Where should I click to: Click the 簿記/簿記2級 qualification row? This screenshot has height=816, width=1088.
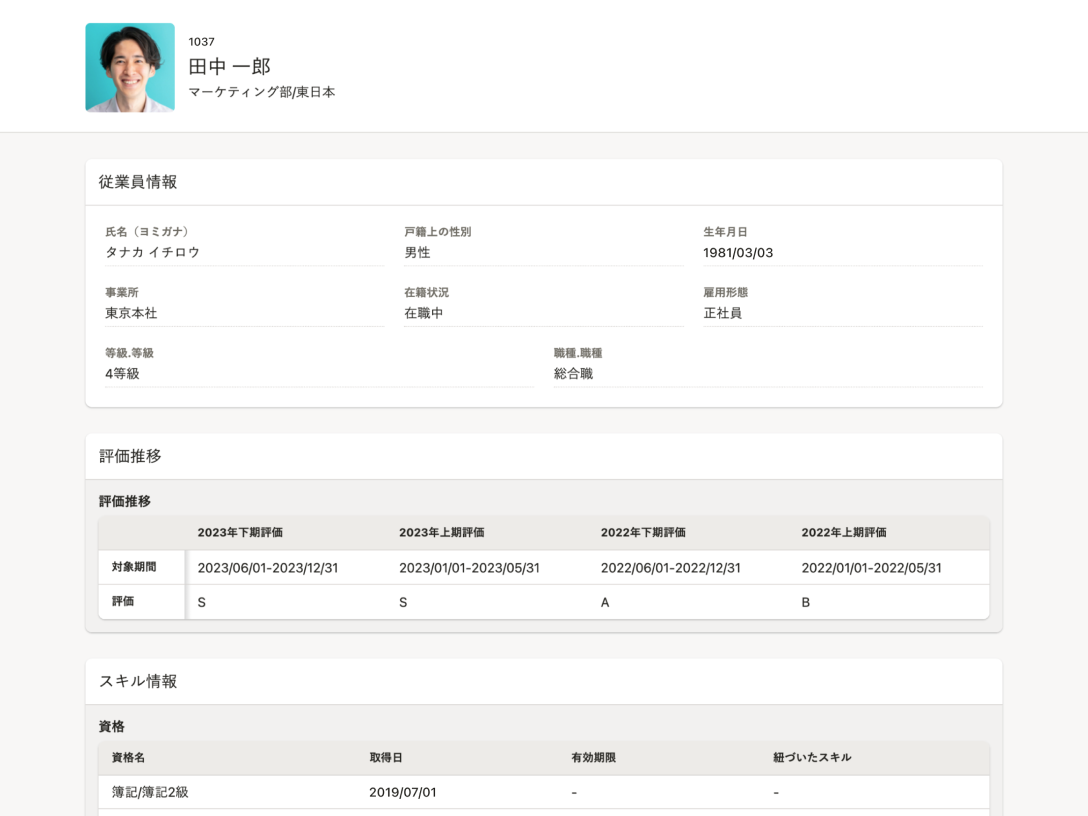(544, 792)
